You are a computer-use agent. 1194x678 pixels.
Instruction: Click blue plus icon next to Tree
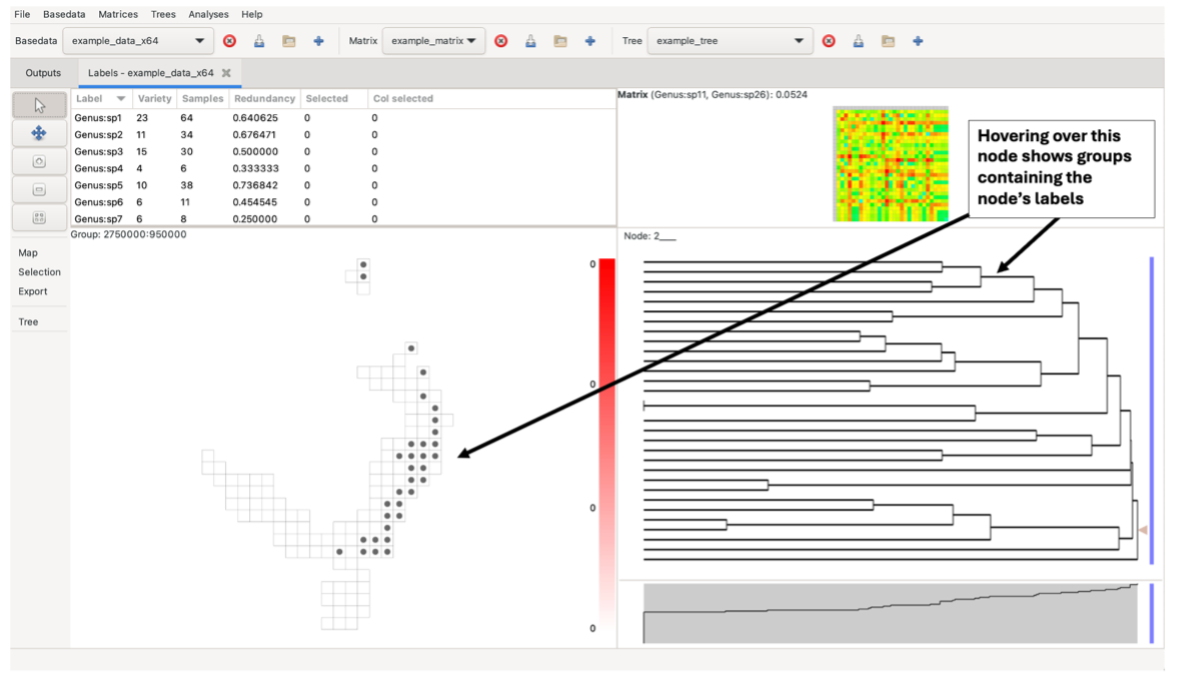tap(917, 41)
